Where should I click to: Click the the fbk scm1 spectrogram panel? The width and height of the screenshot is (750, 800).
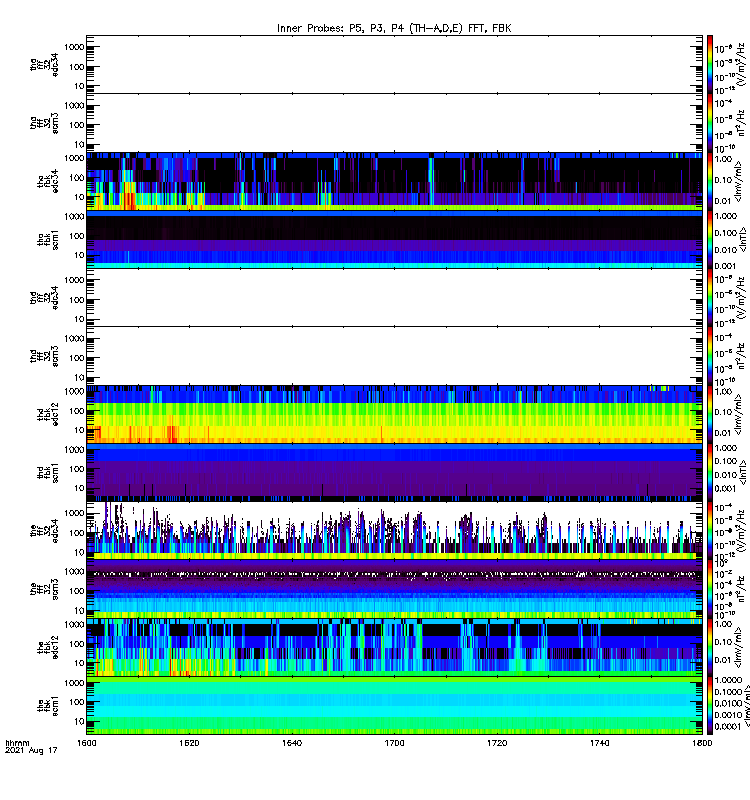pyautogui.click(x=394, y=706)
